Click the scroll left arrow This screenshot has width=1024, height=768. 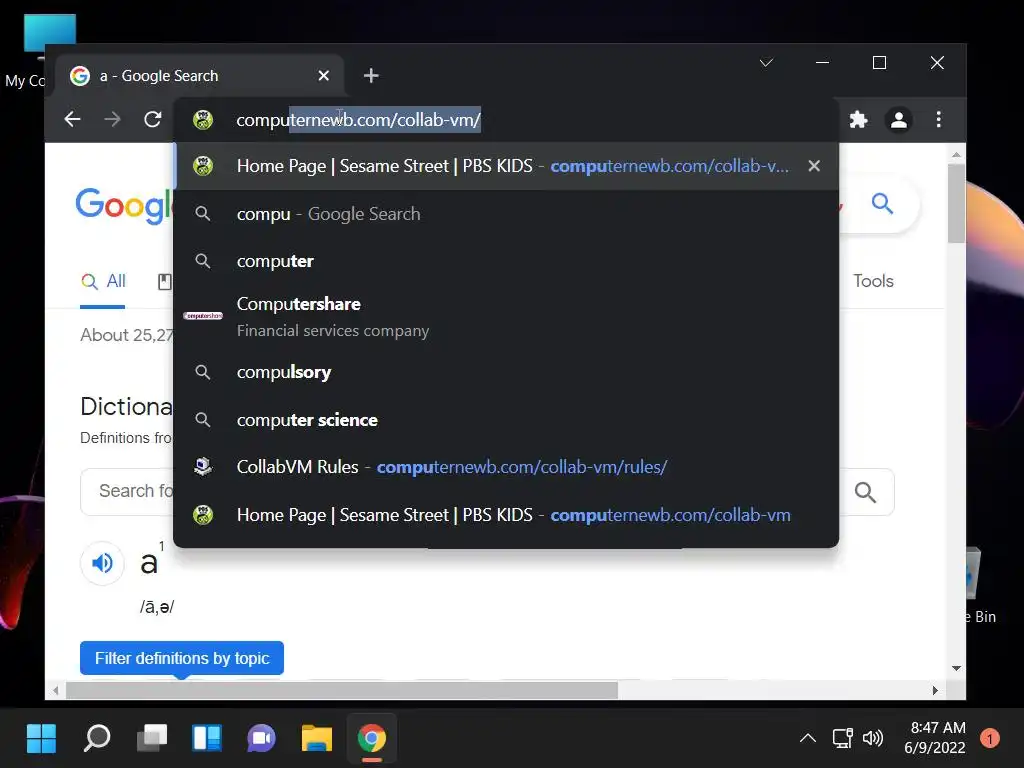point(56,690)
